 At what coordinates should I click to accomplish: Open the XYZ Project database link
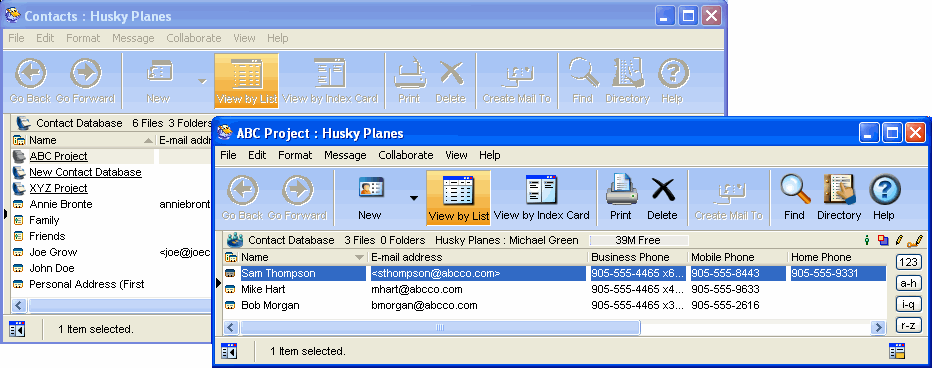tap(58, 188)
